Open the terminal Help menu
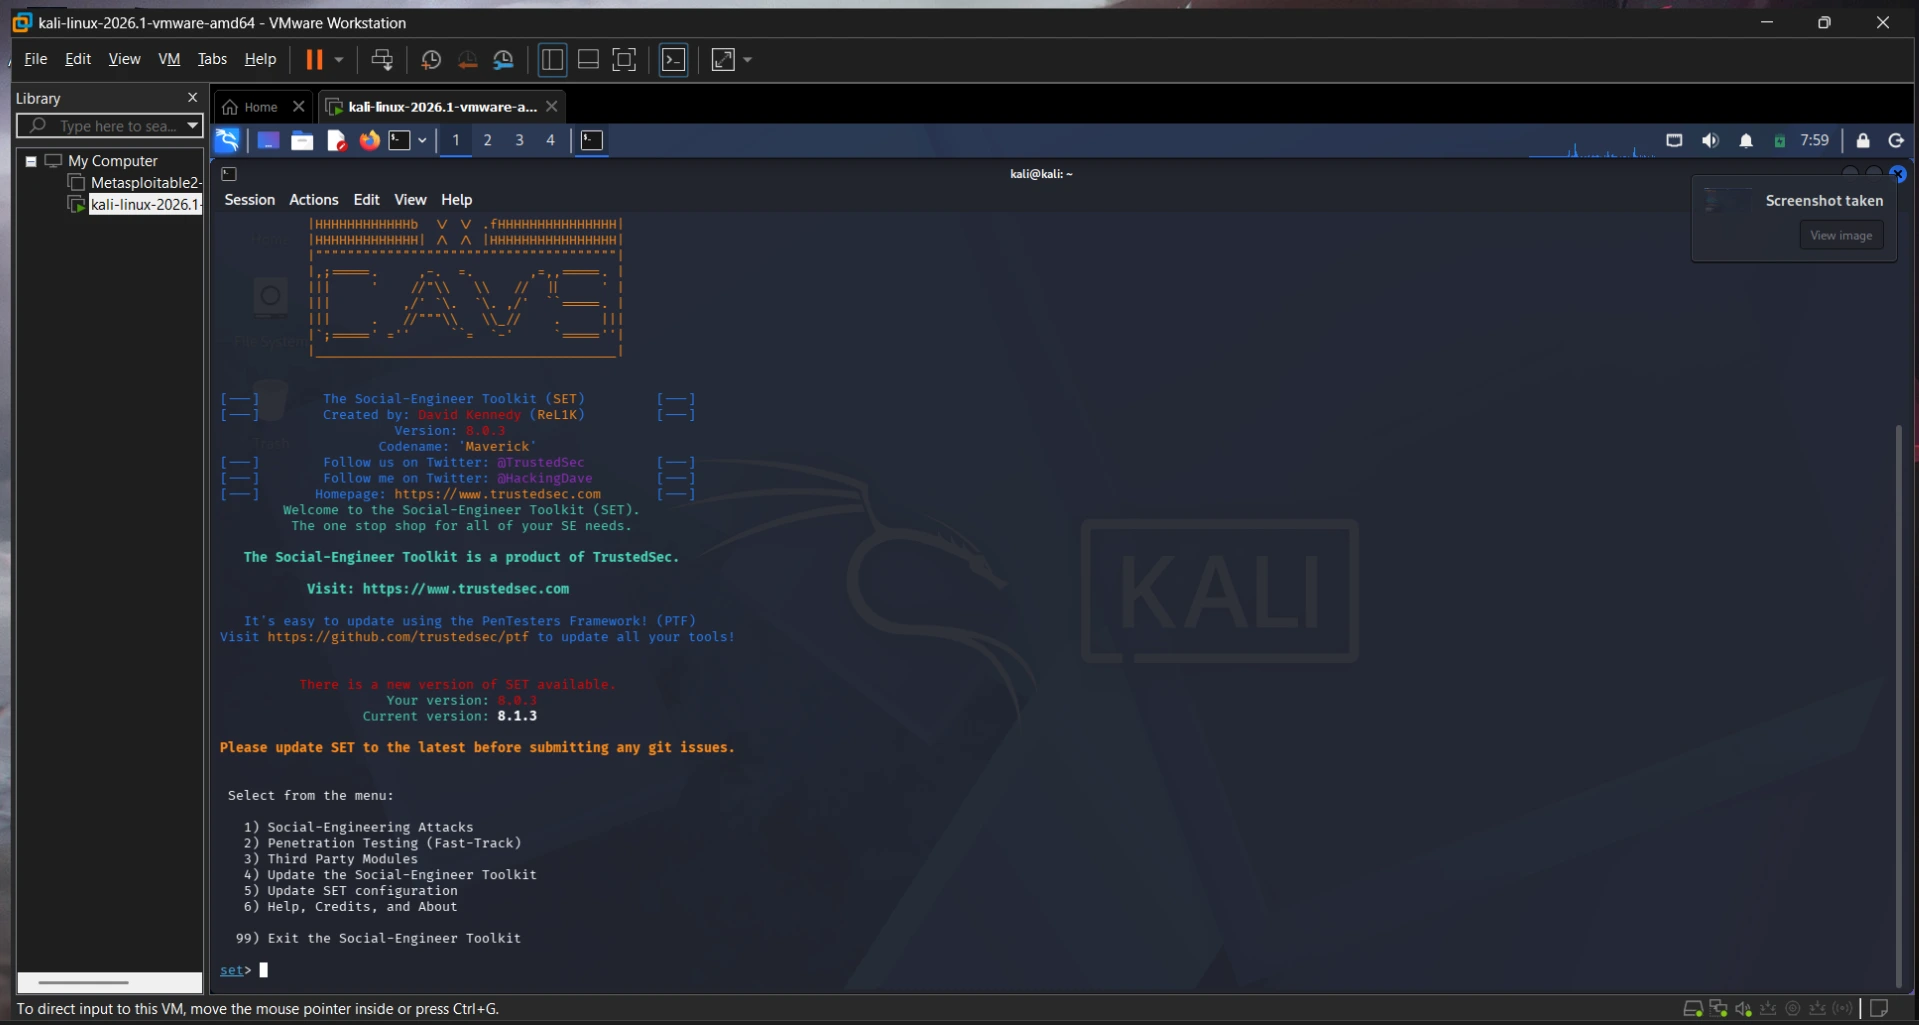The width and height of the screenshot is (1919, 1025). point(456,200)
